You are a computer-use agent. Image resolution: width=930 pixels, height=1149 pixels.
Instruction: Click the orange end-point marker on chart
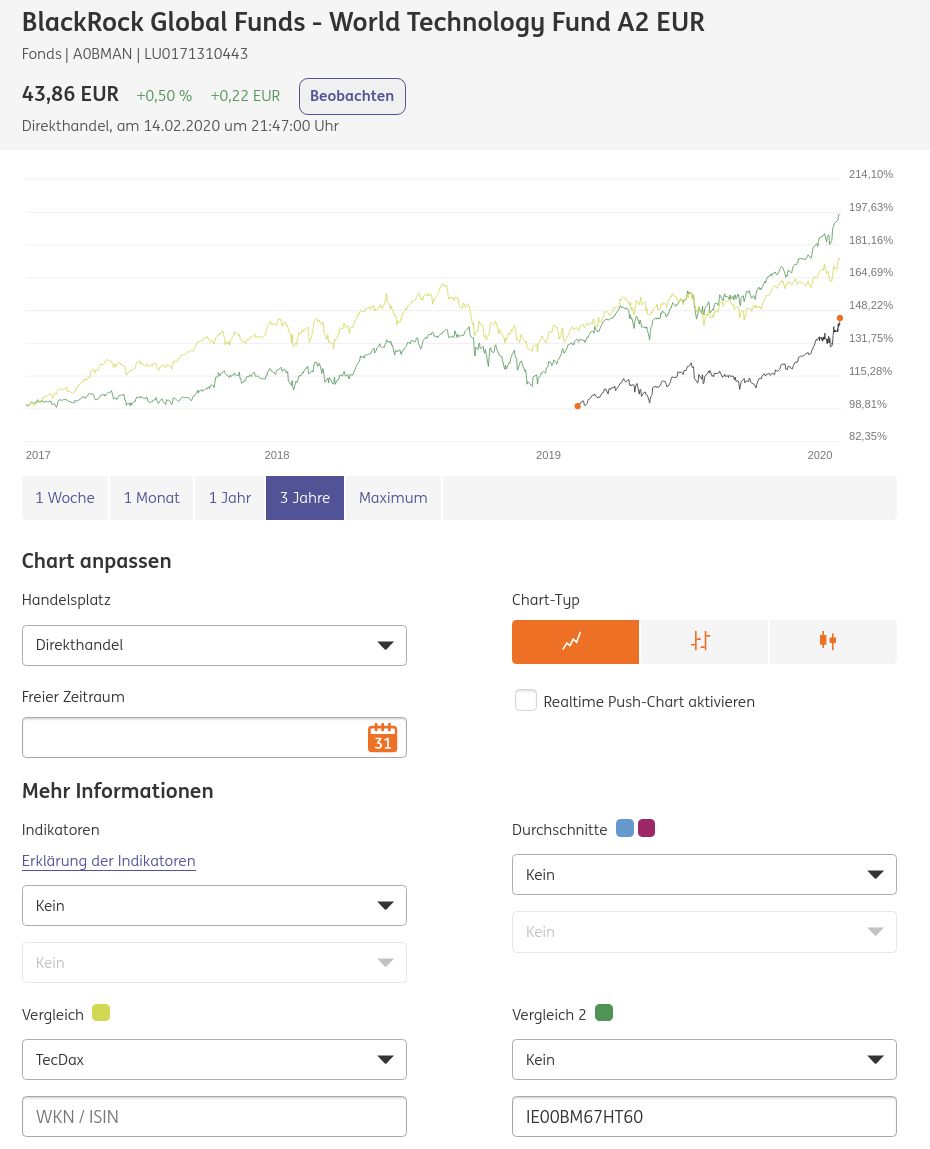[840, 318]
